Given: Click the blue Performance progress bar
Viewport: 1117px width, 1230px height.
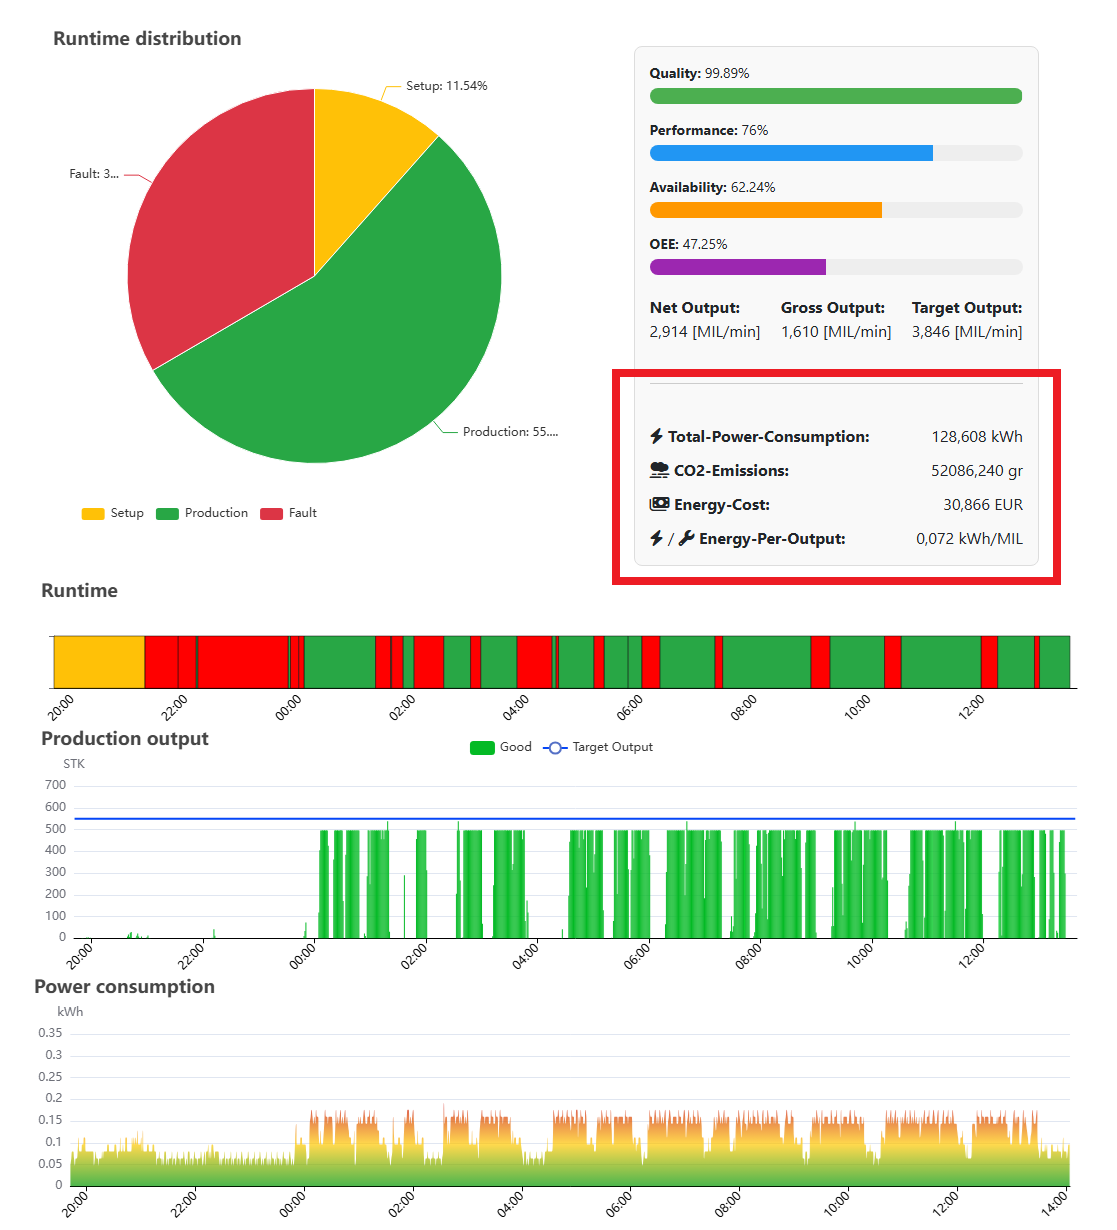Looking at the screenshot, I should (791, 153).
